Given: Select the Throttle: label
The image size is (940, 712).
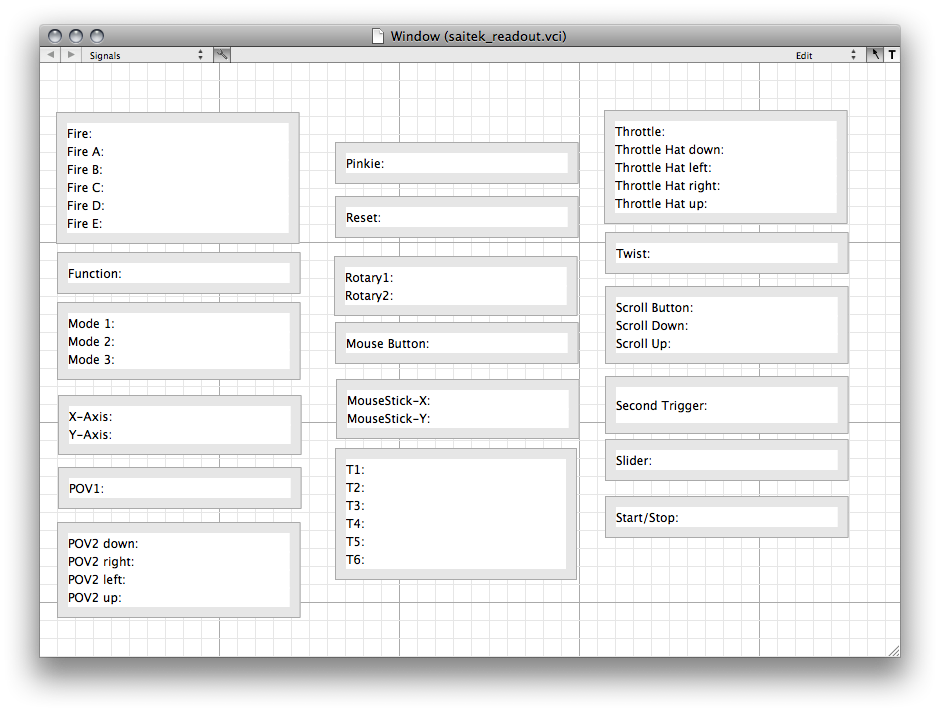Looking at the screenshot, I should coord(640,132).
